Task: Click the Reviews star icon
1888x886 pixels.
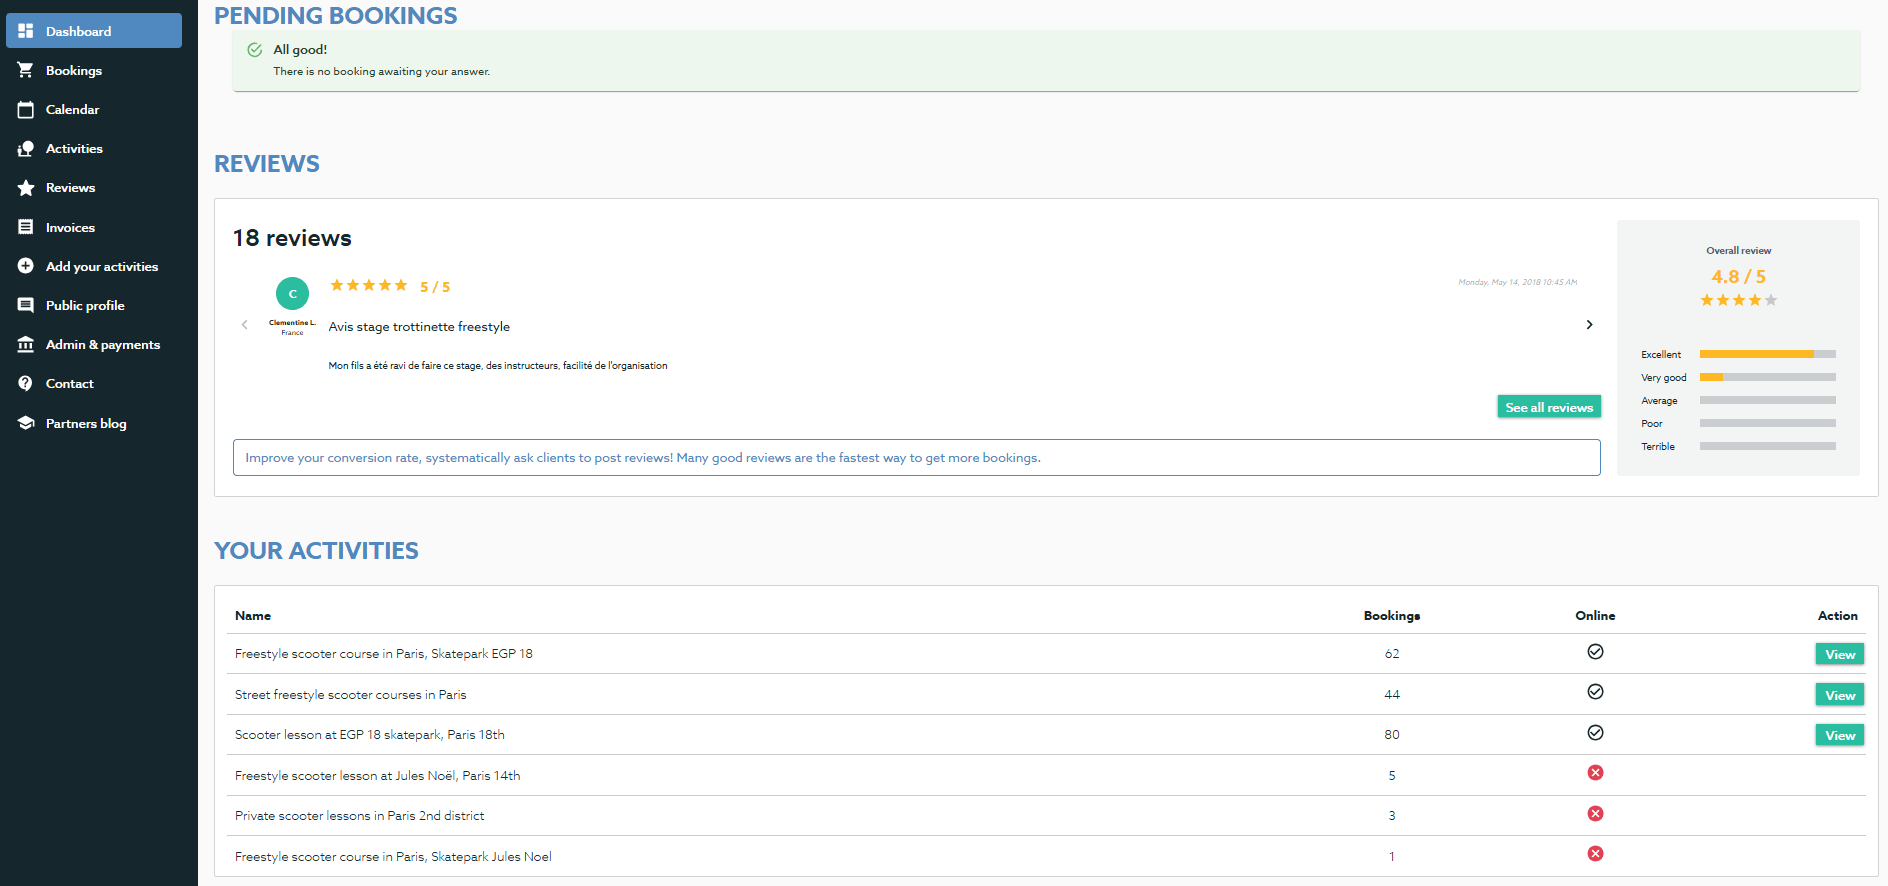Action: point(26,188)
